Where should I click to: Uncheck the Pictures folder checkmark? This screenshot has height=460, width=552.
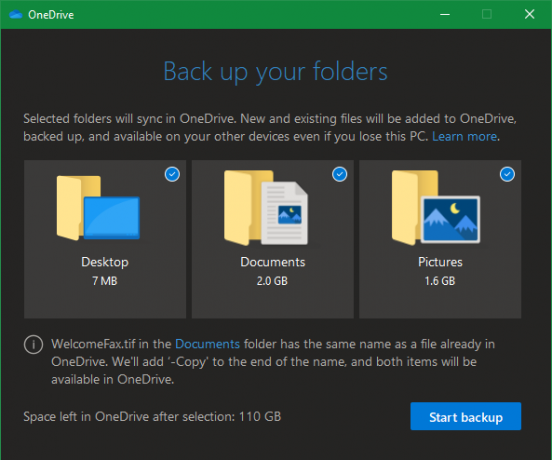pos(507,174)
